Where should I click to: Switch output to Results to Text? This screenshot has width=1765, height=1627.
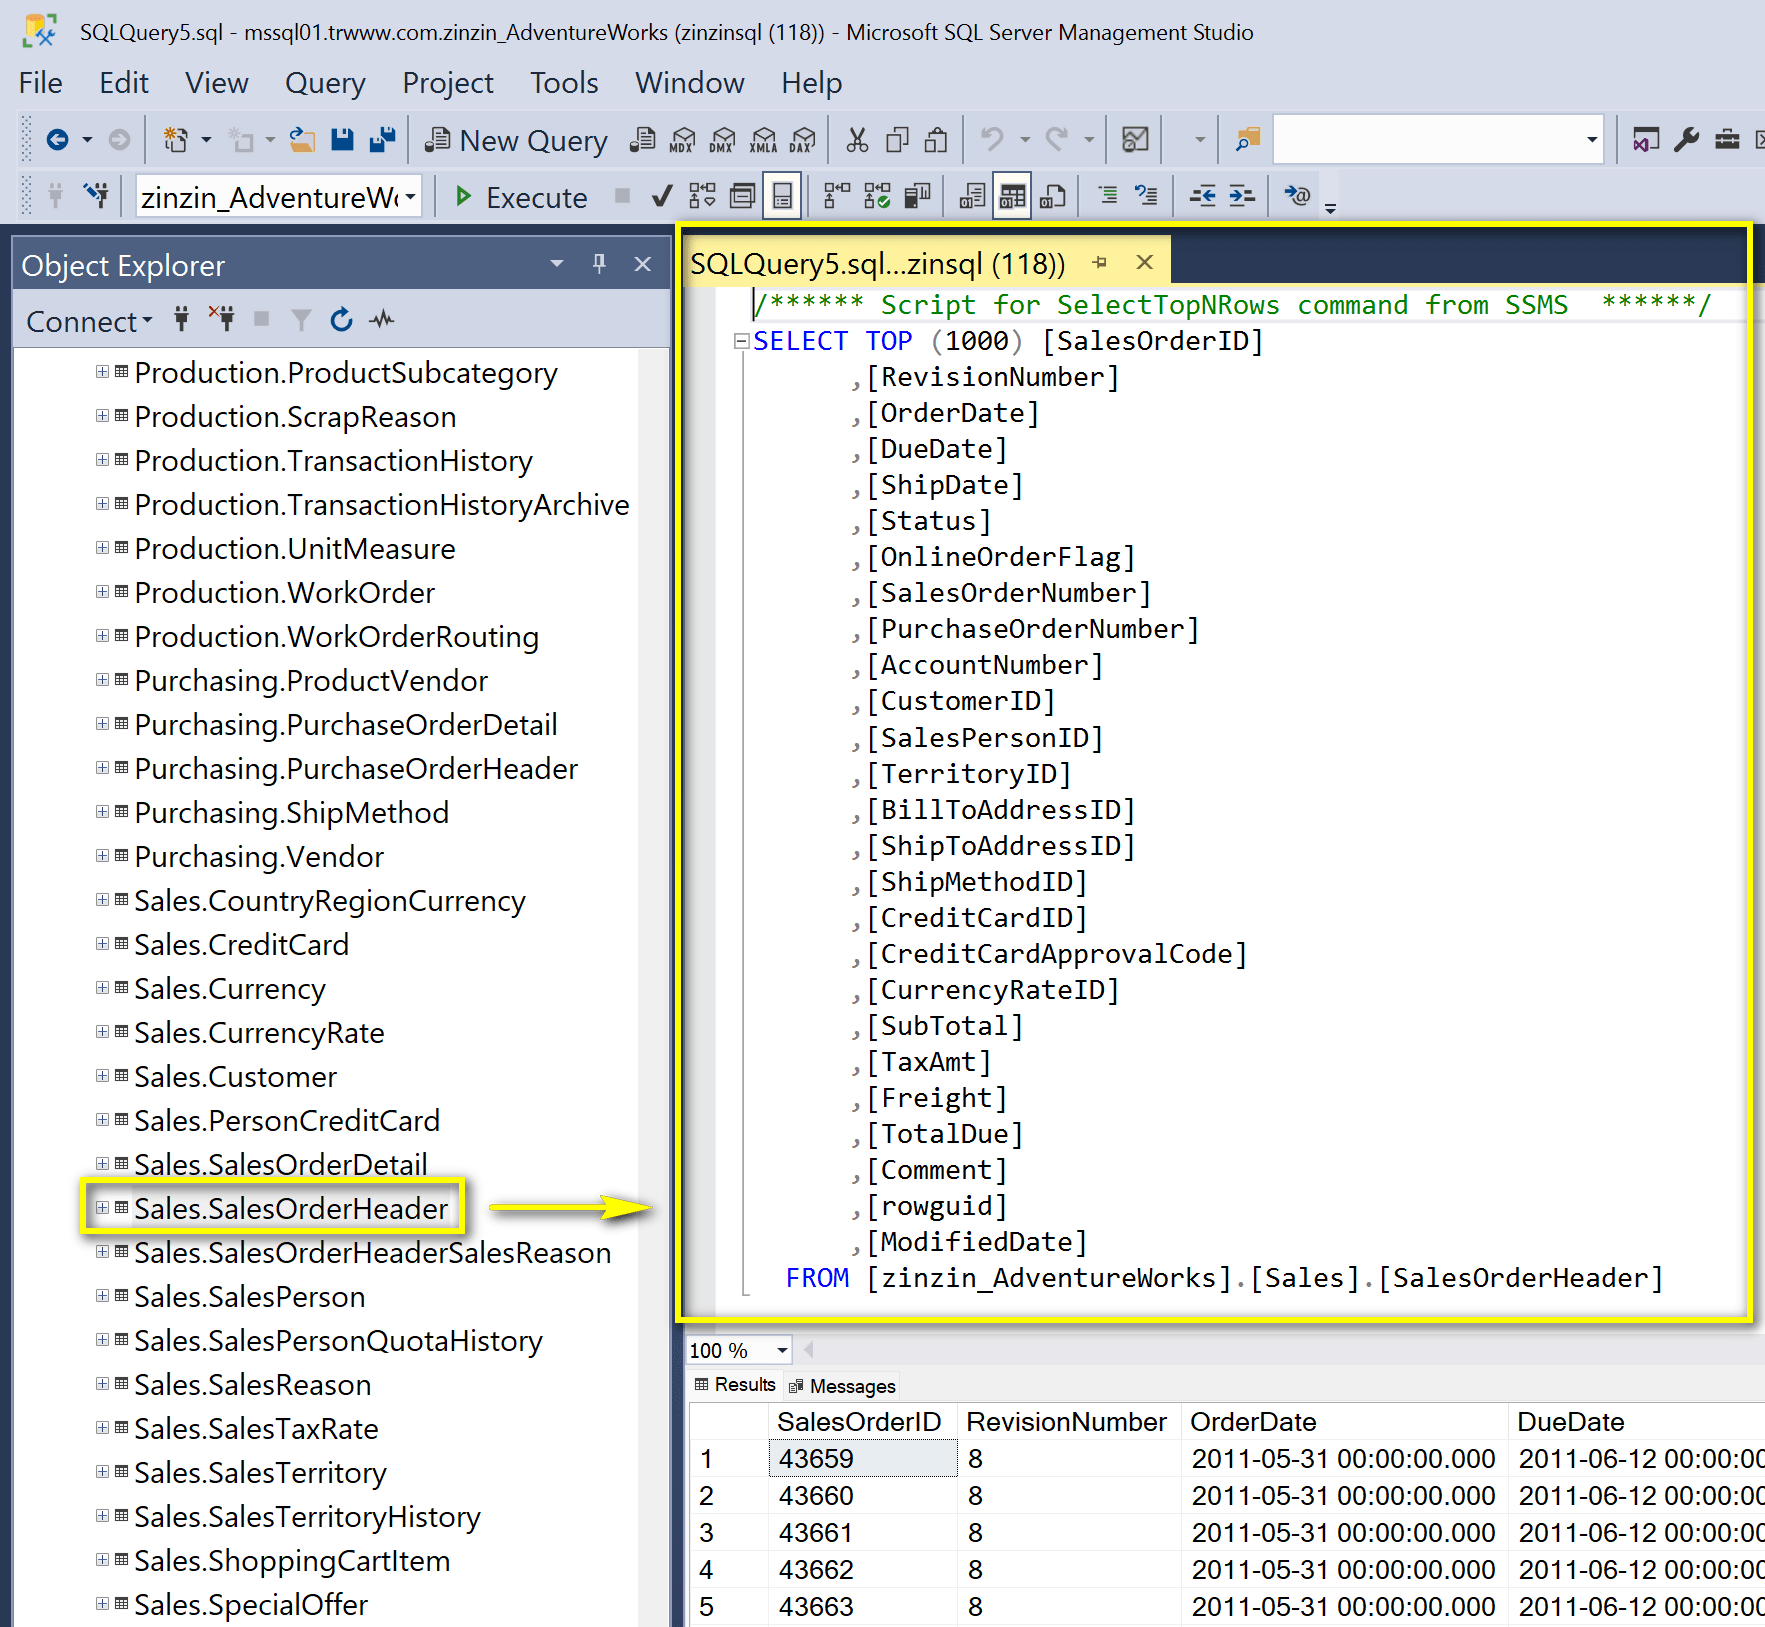(972, 196)
